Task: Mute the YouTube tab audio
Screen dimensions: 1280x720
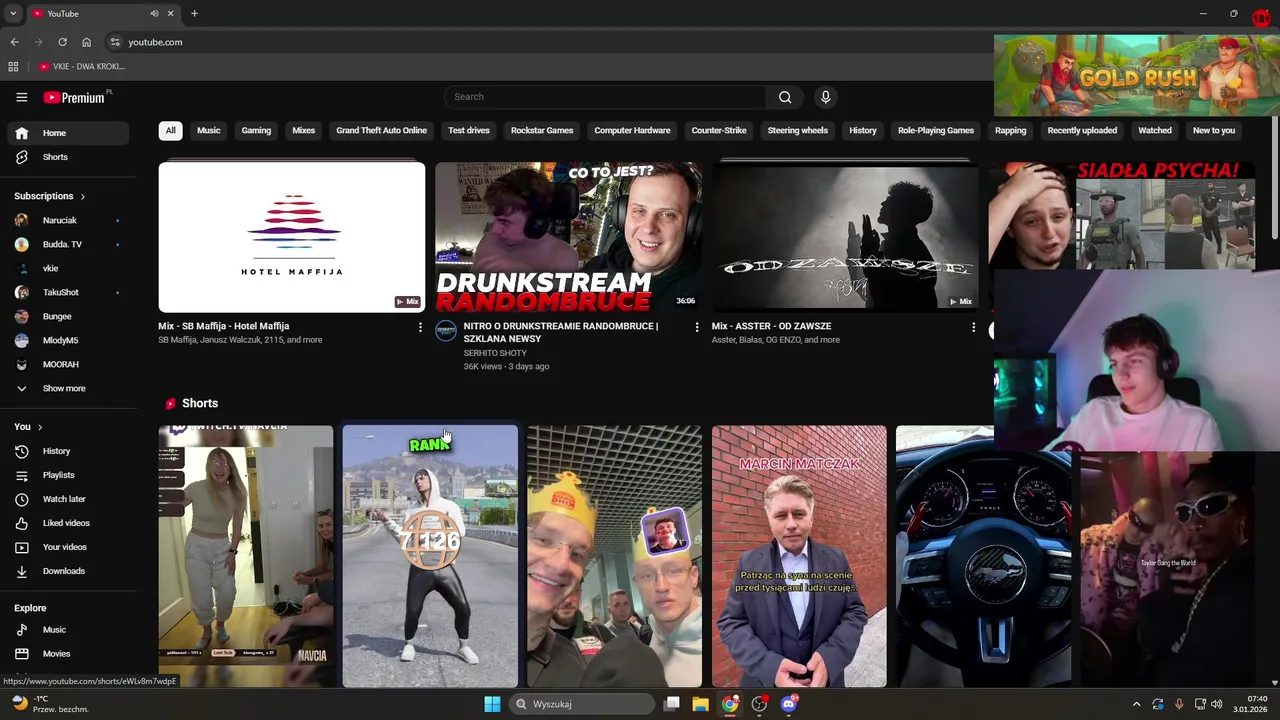Action: tap(154, 13)
